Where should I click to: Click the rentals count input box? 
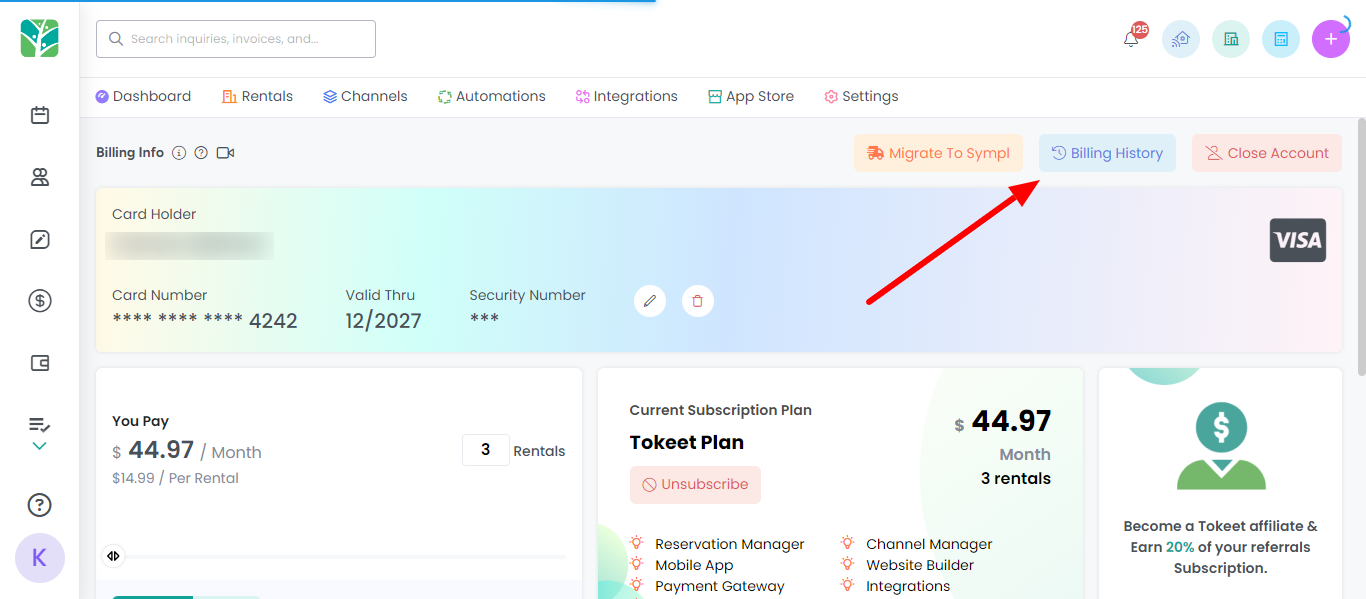point(486,450)
